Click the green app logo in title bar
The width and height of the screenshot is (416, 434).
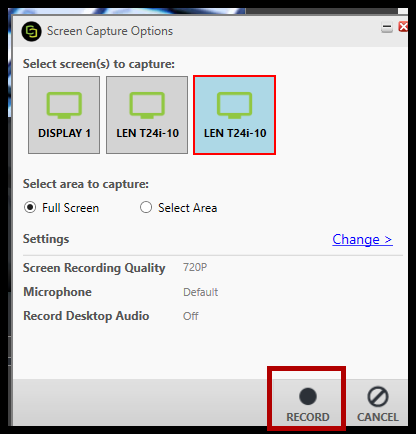pos(31,32)
